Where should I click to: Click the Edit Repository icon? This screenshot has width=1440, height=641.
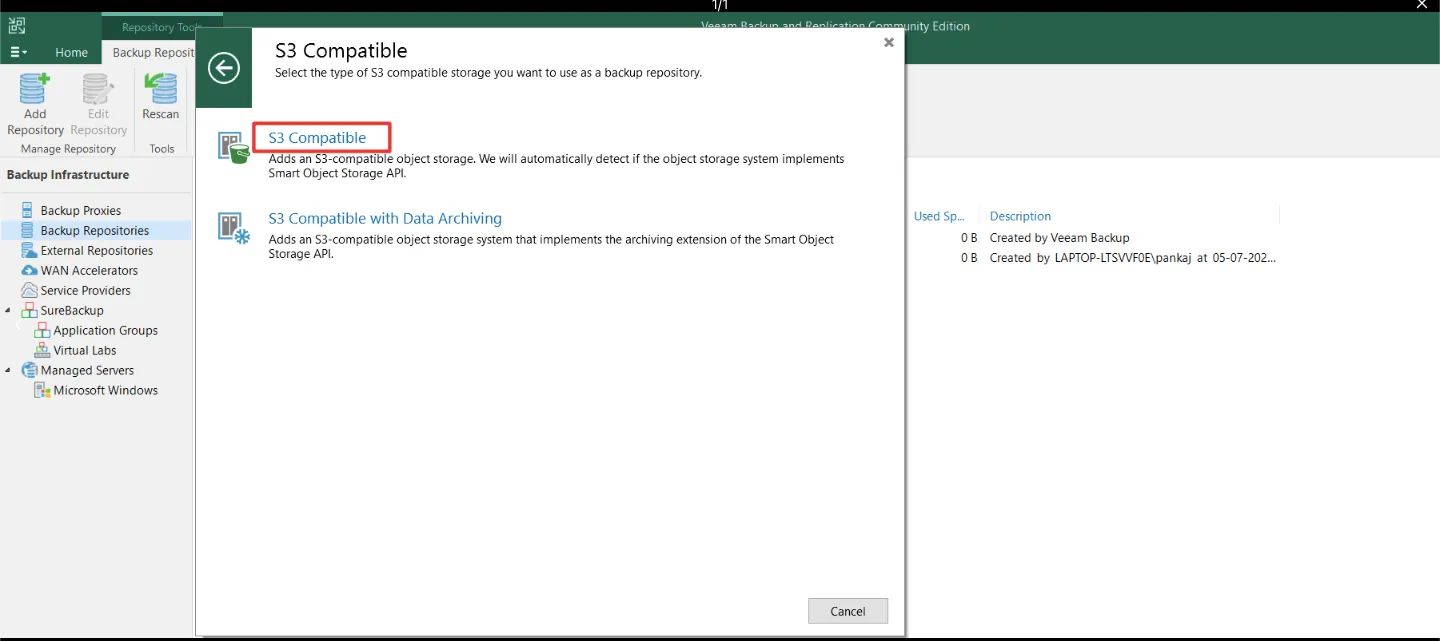point(98,89)
